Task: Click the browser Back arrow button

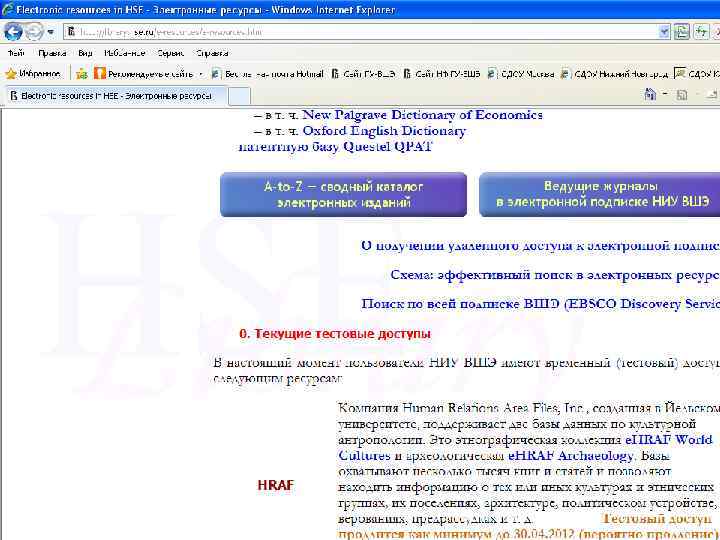Action: click(x=13, y=32)
